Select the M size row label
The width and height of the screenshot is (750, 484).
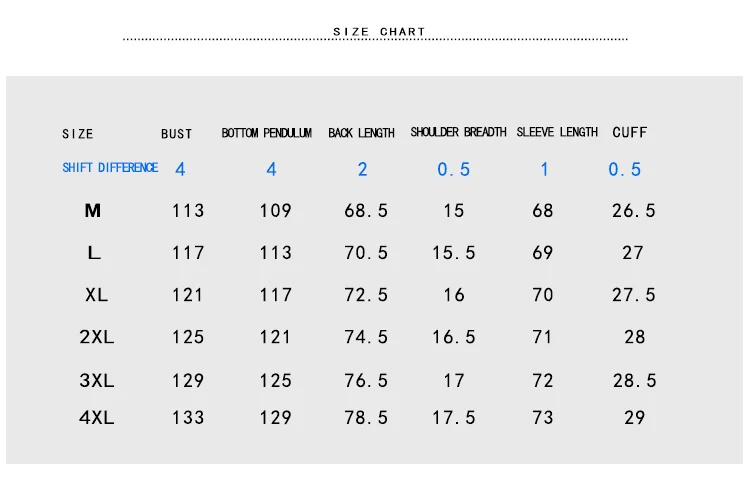click(x=93, y=210)
